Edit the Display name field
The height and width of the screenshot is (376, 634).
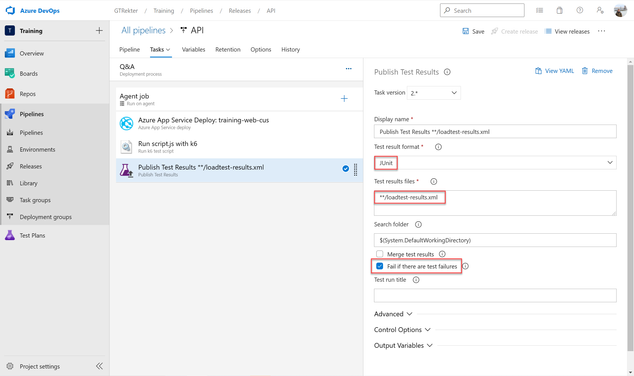coord(495,131)
